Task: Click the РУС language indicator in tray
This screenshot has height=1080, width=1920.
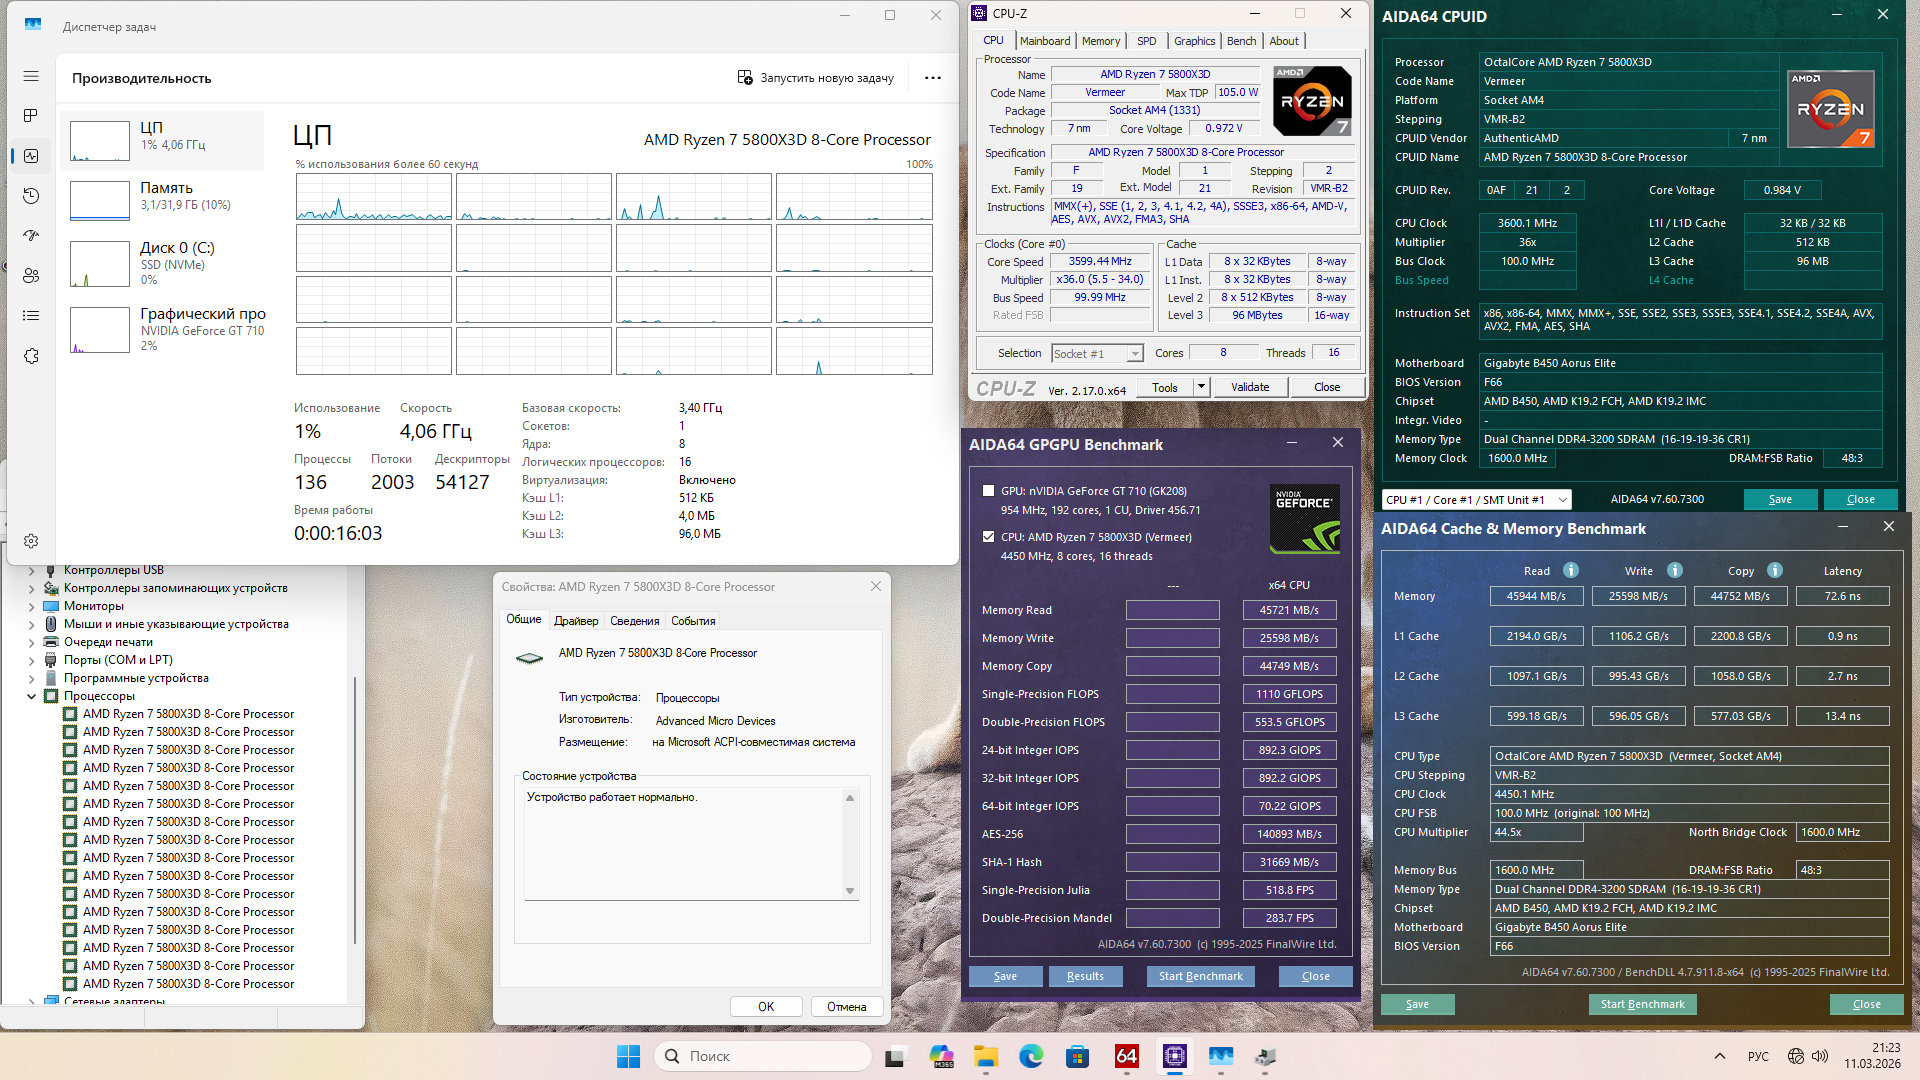Action: pos(1758,1056)
